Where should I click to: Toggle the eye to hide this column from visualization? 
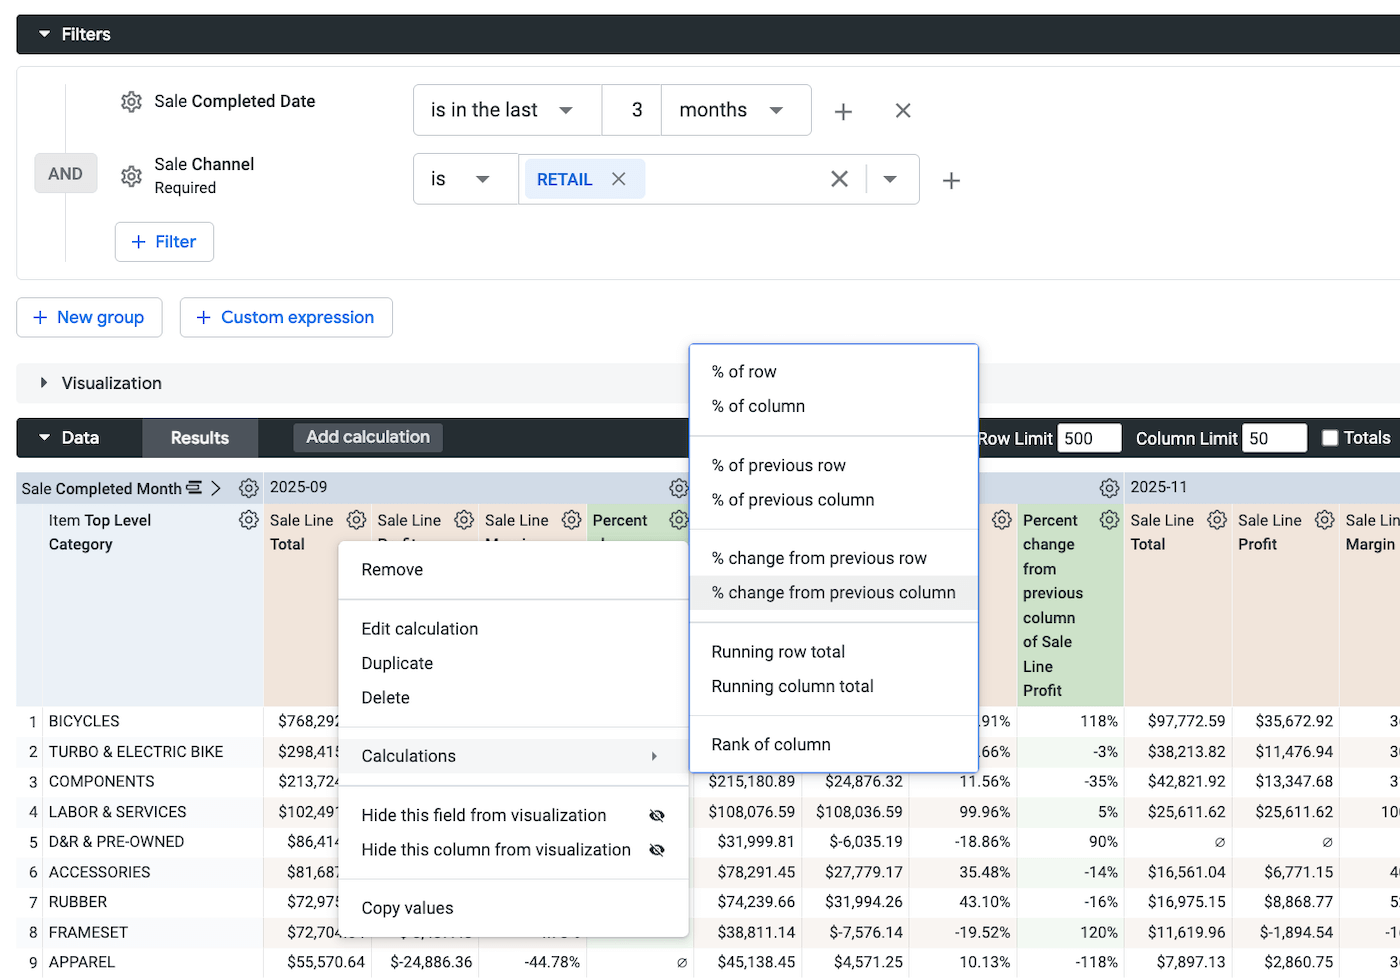657,849
